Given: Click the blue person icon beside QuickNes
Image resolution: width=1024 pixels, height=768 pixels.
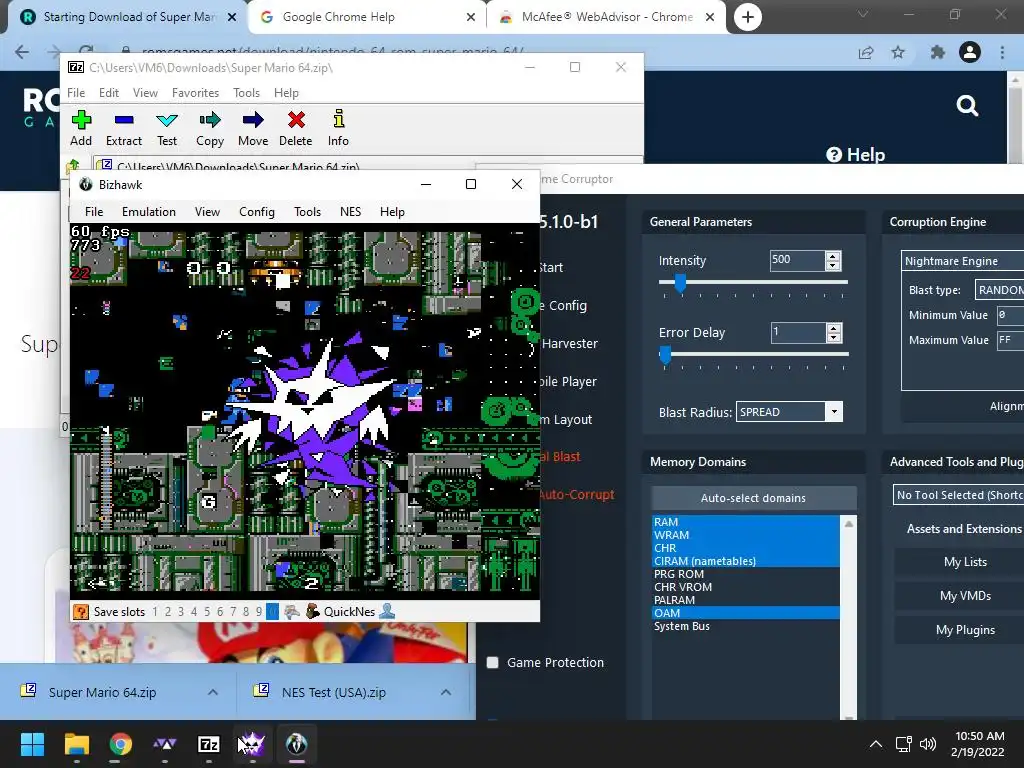Looking at the screenshot, I should coord(387,611).
